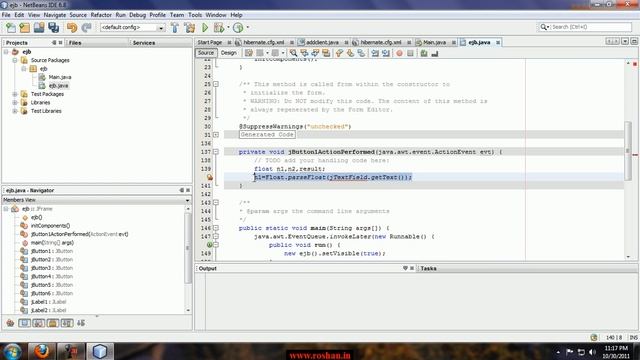Click the Toggle Bookmark editor icon
The width and height of the screenshot is (640, 360).
click(x=361, y=53)
